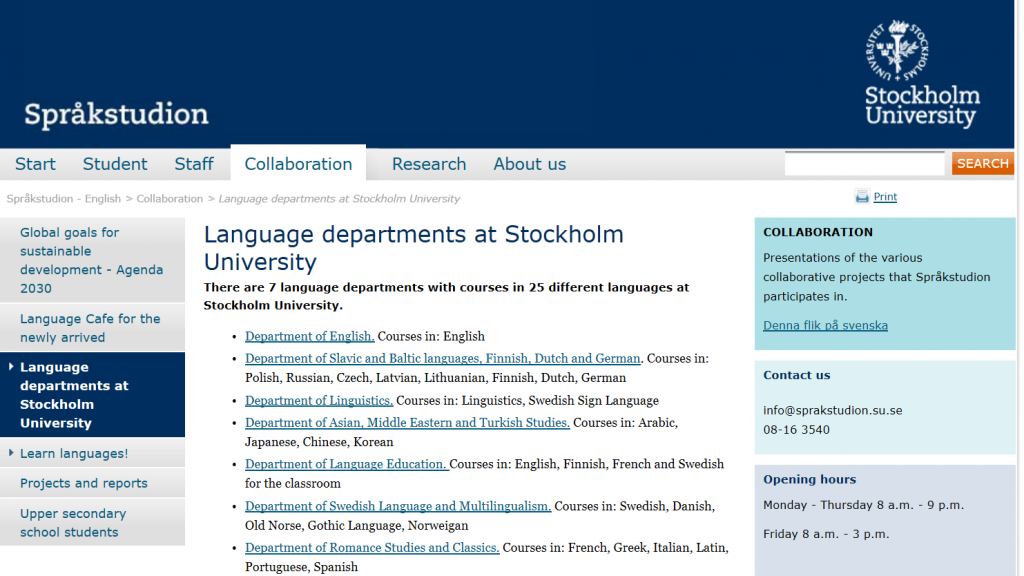Open the Start tab
This screenshot has width=1024, height=576.
tap(35, 164)
